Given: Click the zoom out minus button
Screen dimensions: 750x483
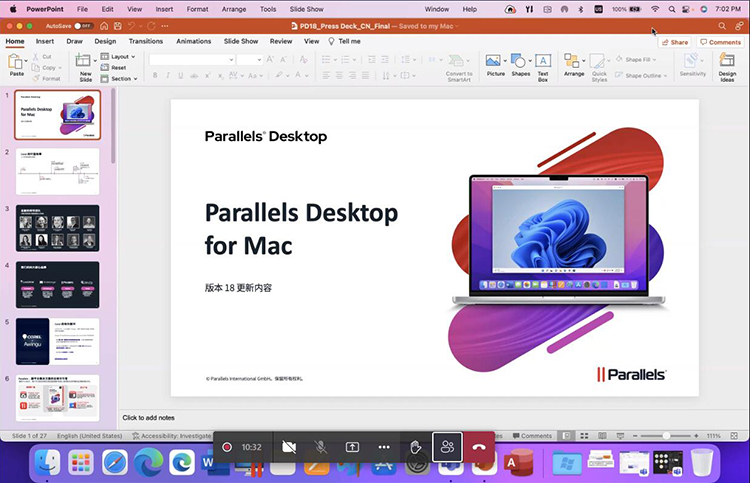Looking at the screenshot, I should (x=635, y=436).
